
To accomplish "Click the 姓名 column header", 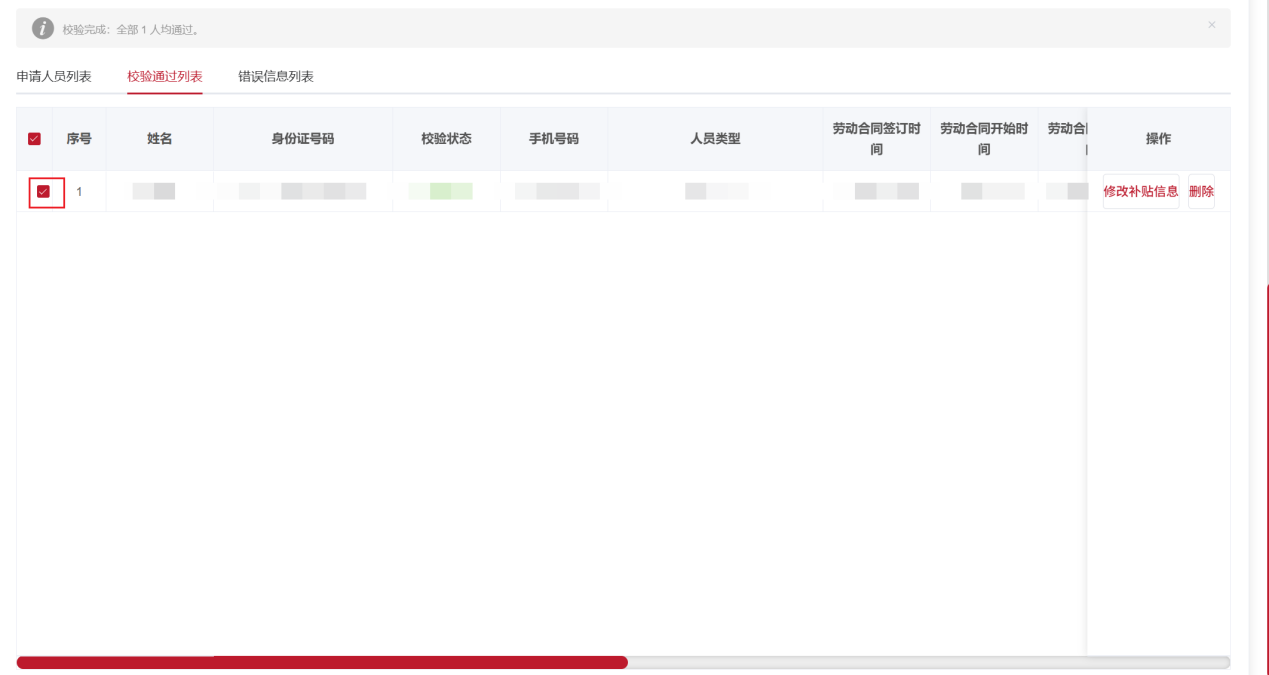I will point(160,139).
